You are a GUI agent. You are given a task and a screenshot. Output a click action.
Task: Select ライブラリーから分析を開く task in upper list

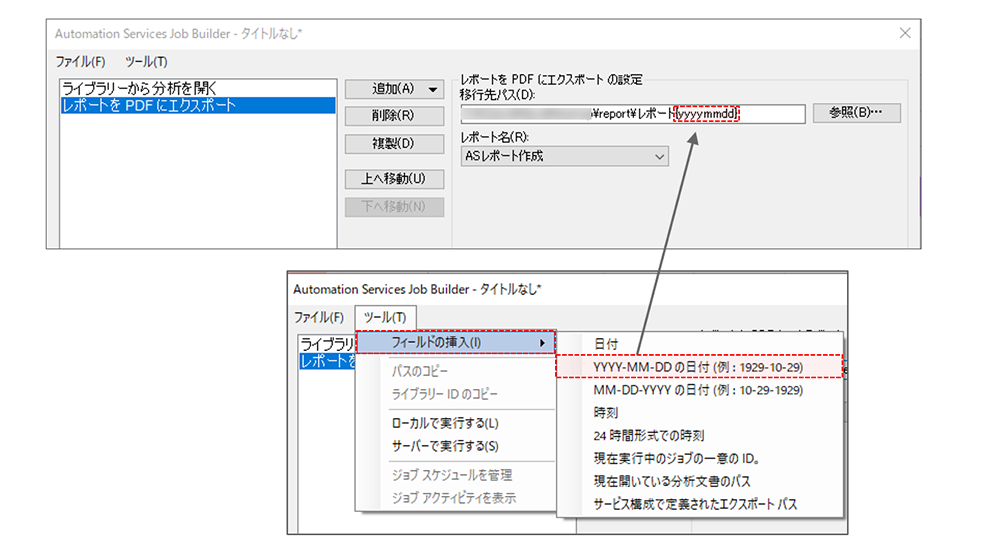coord(198,88)
